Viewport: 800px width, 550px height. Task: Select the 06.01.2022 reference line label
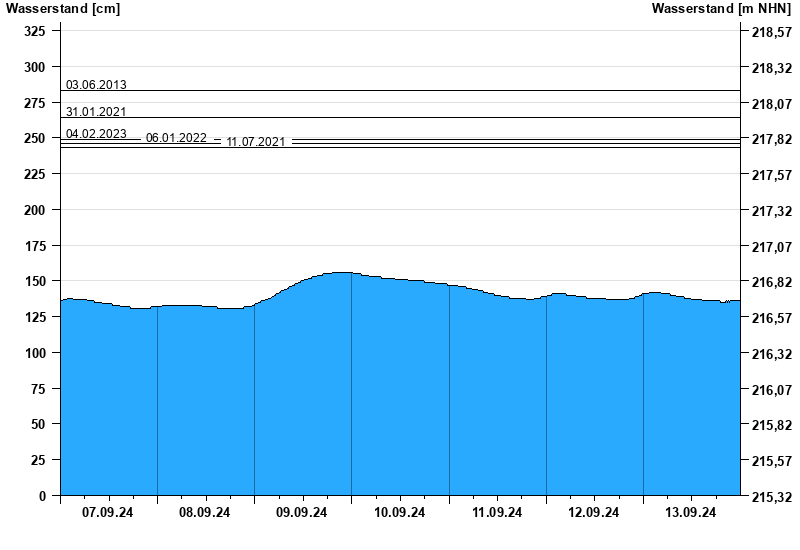[x=176, y=138]
